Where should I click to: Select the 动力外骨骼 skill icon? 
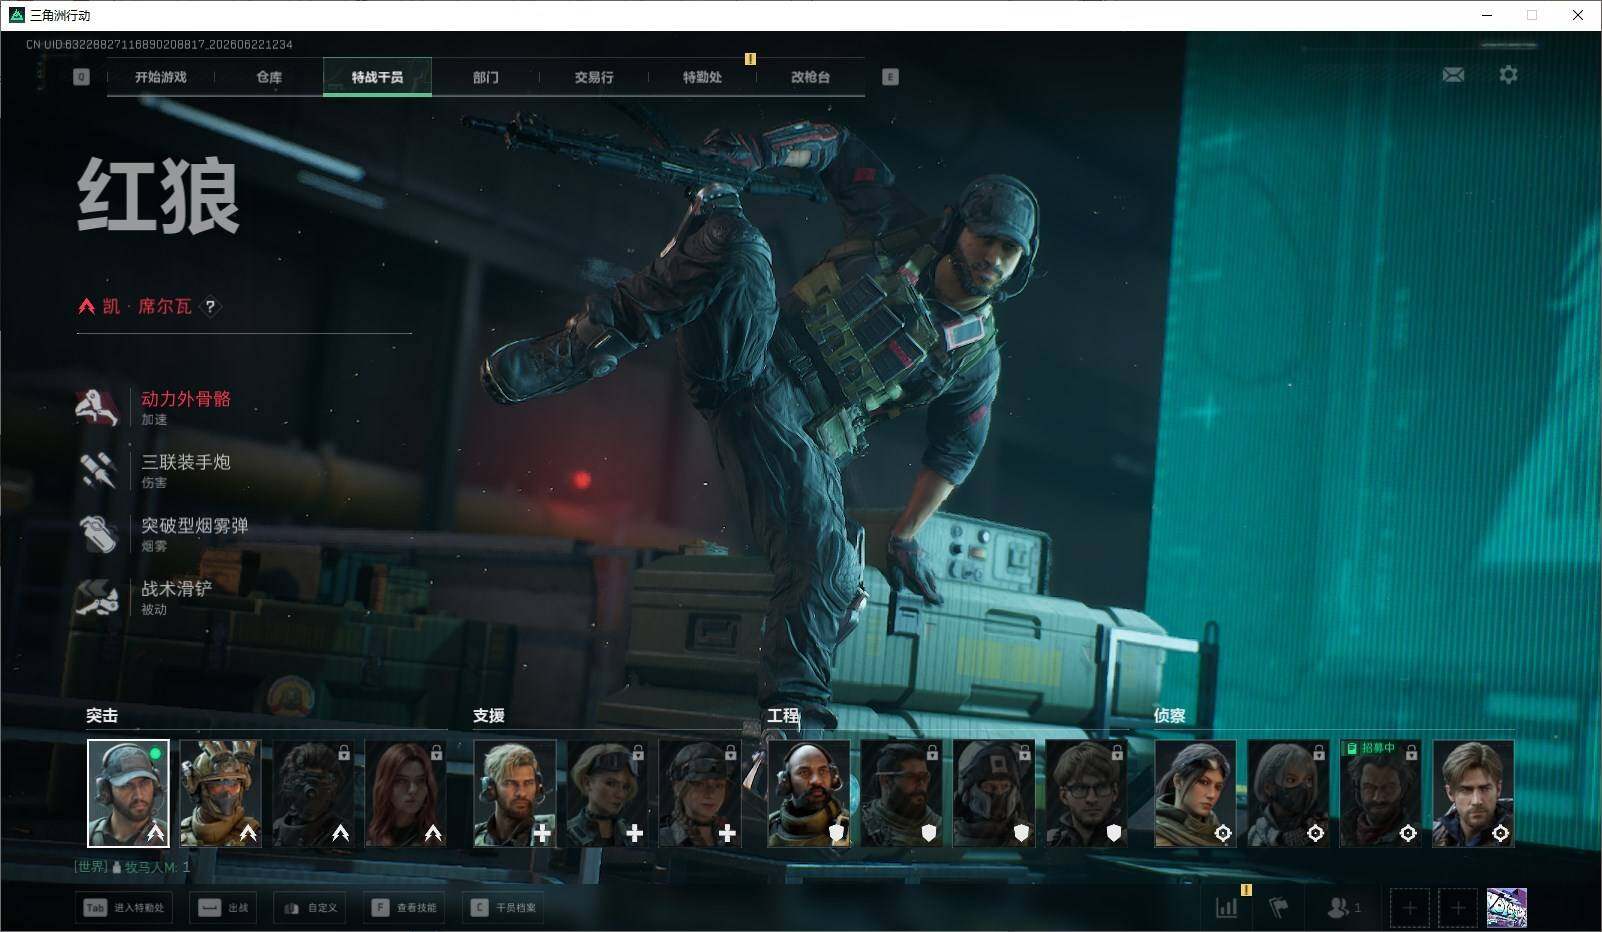[x=98, y=406]
